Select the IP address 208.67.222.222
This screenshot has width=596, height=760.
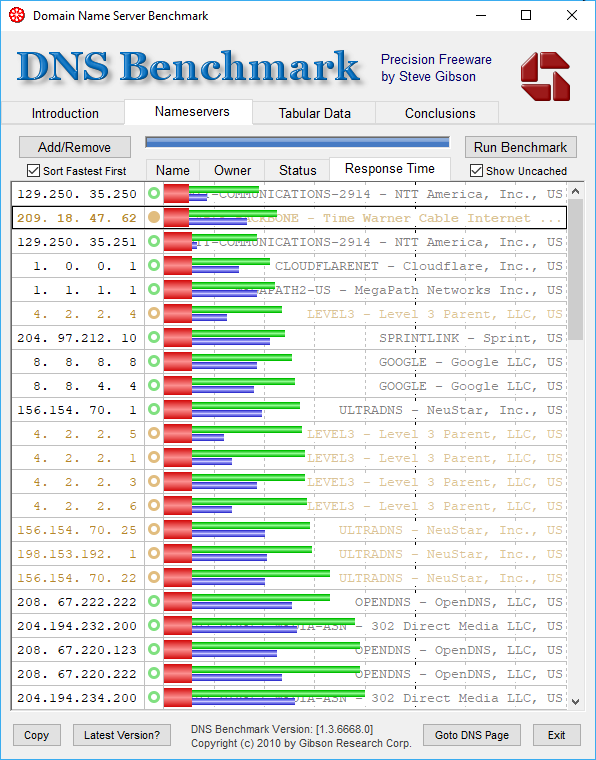pyautogui.click(x=77, y=602)
